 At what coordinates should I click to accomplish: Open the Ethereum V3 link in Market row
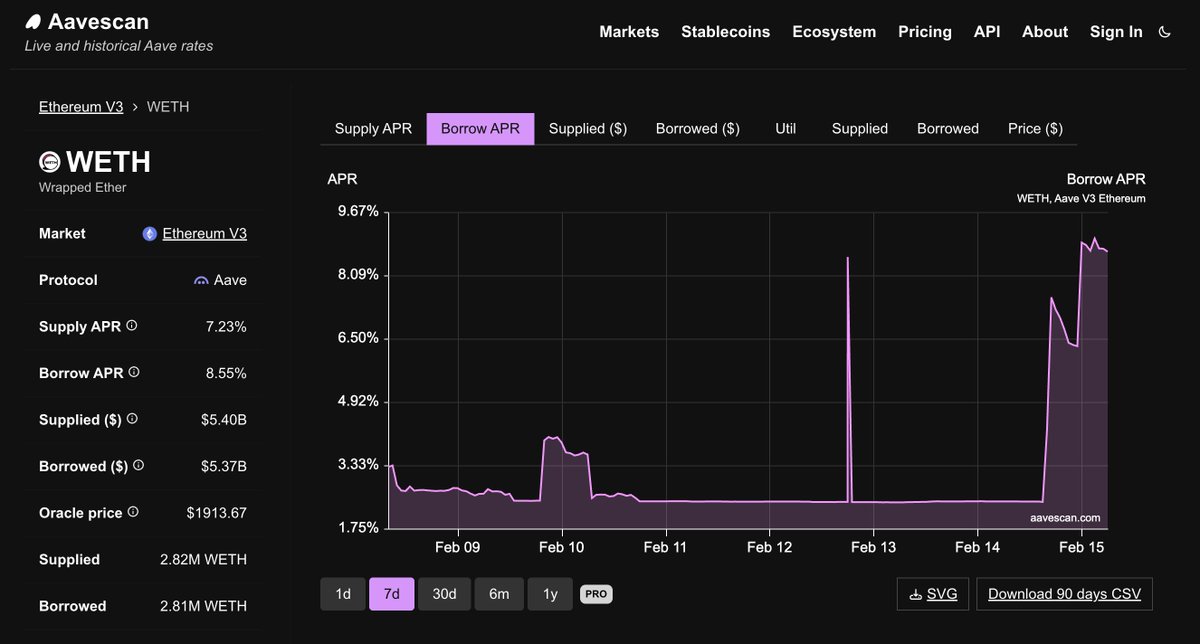(x=205, y=234)
